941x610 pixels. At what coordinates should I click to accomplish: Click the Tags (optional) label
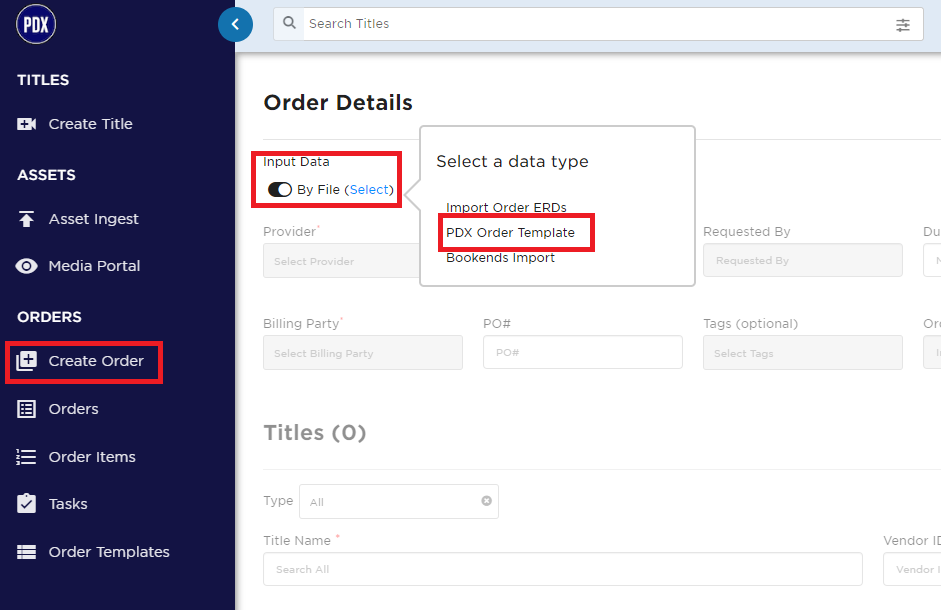coord(751,324)
